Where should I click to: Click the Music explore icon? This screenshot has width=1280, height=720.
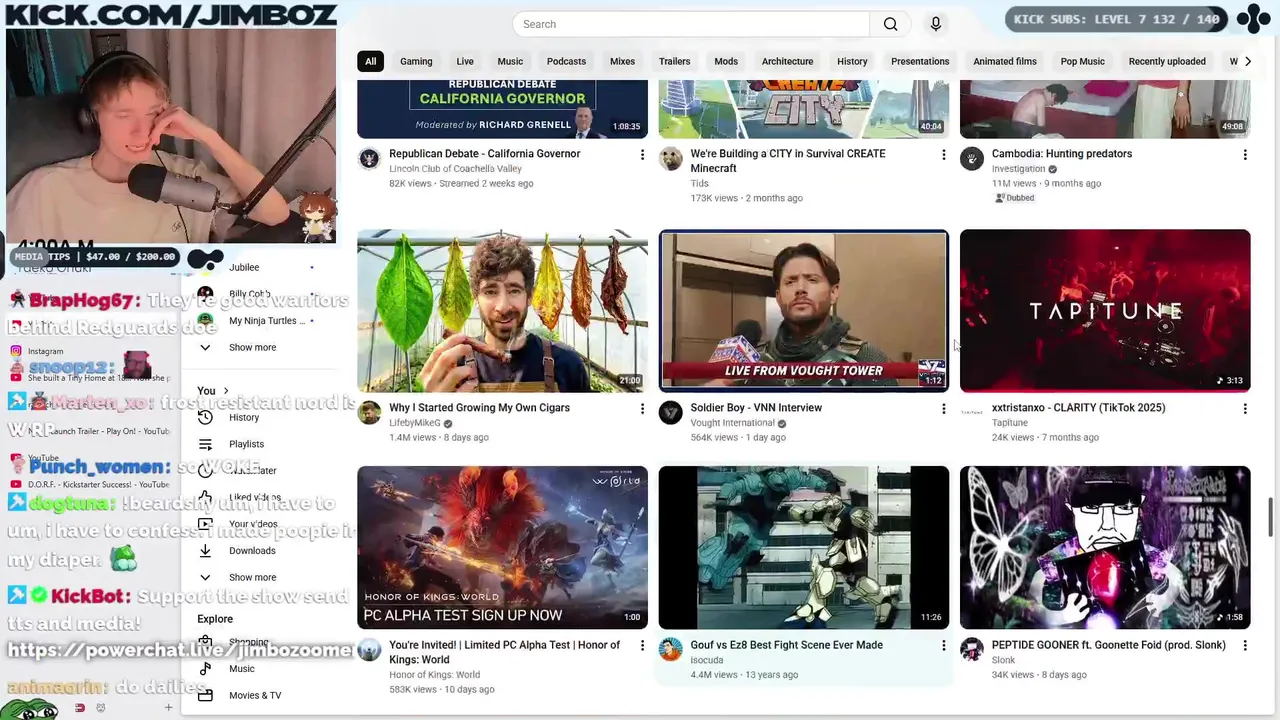(205, 669)
